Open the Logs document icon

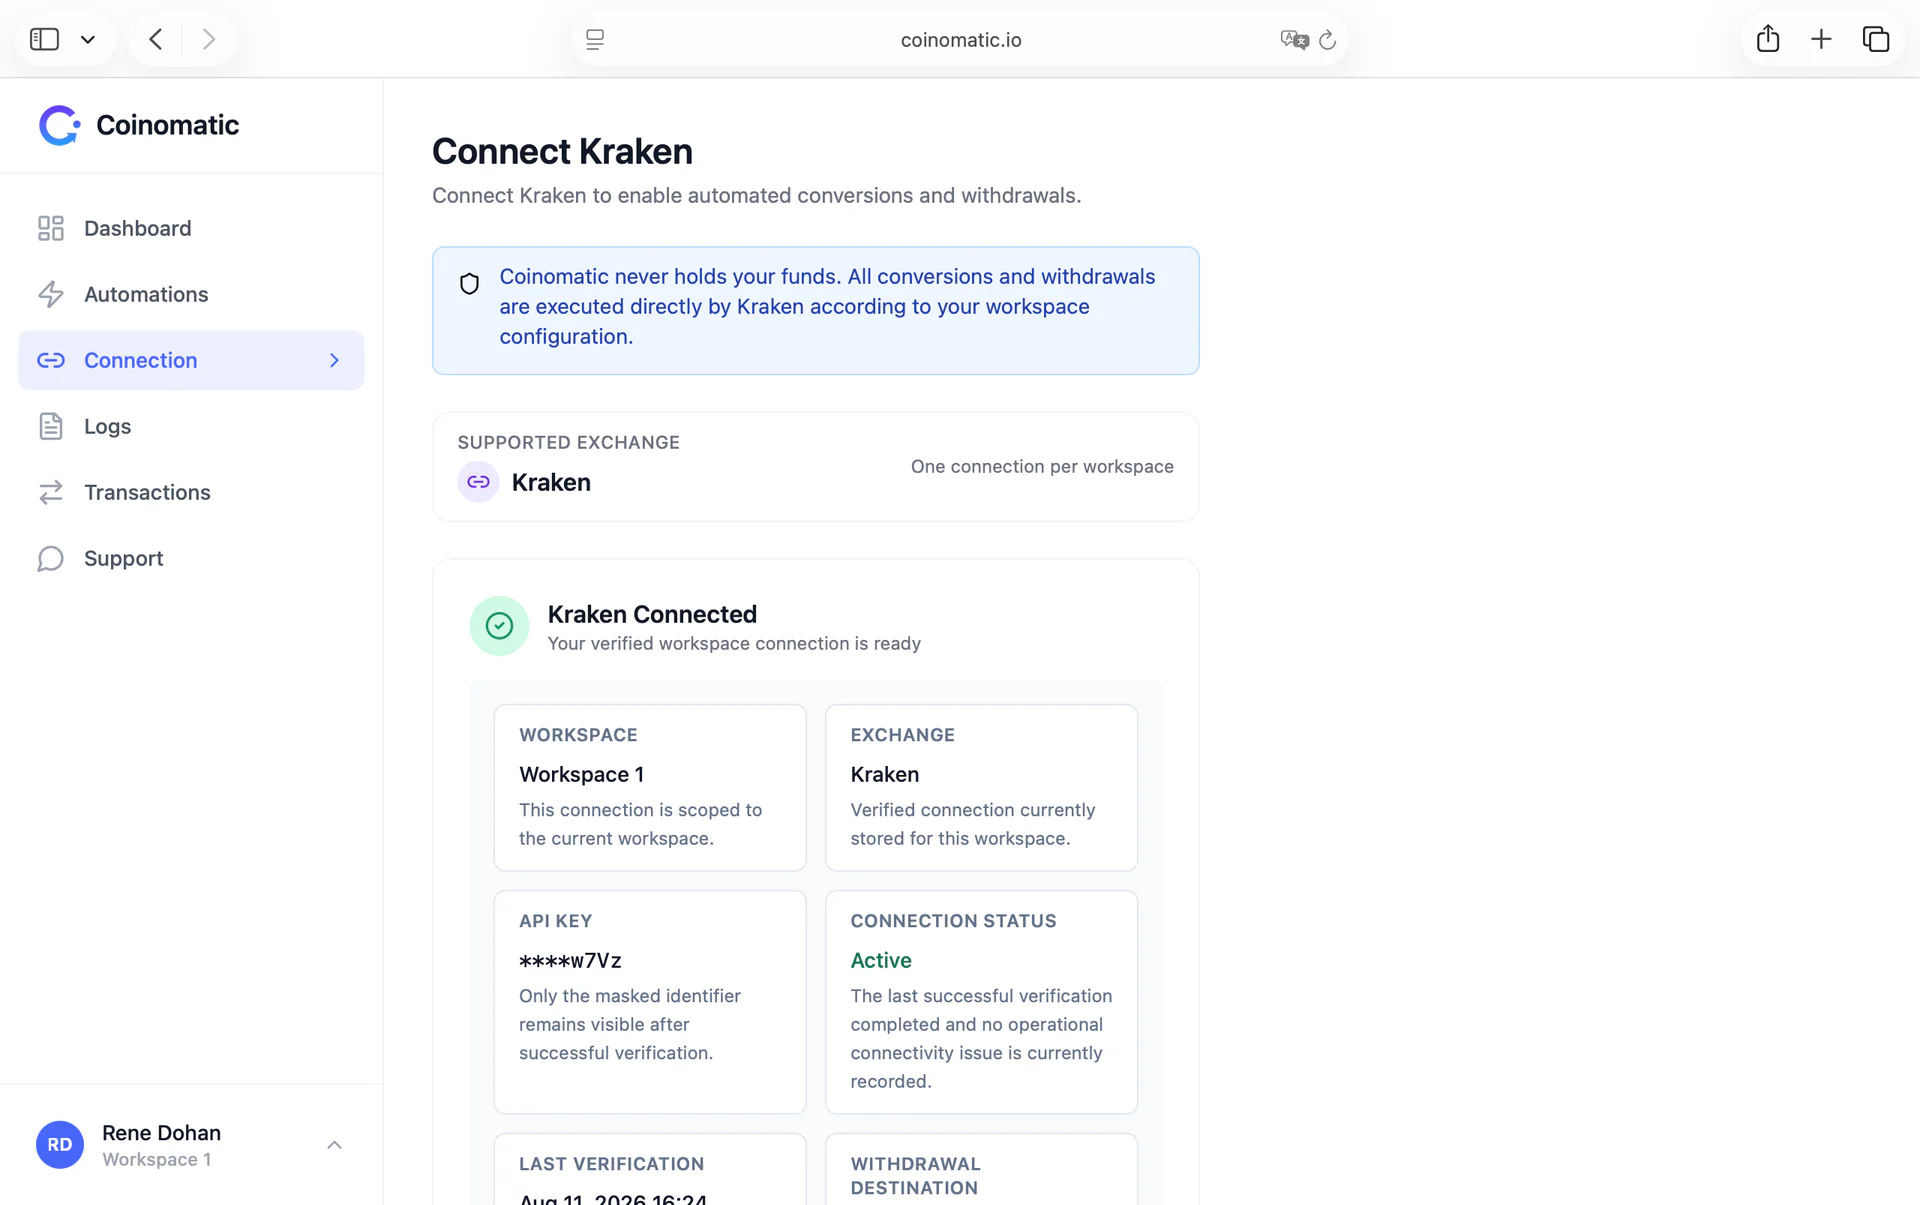(51, 426)
